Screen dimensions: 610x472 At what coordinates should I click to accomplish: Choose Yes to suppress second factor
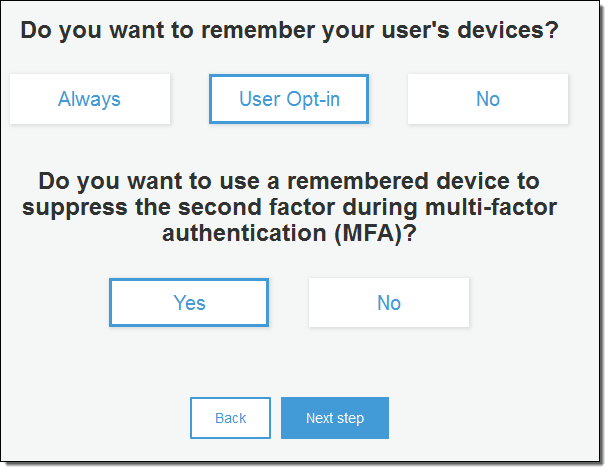coord(189,303)
